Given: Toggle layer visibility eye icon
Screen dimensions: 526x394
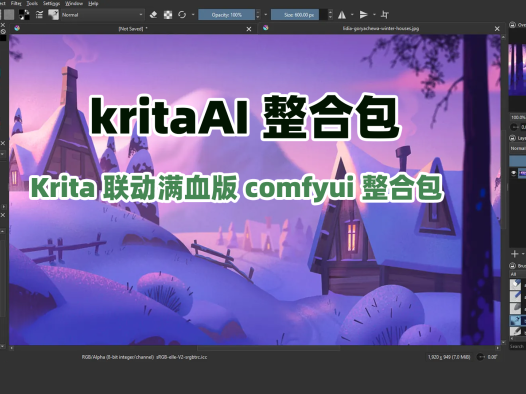Looking at the screenshot, I should (x=514, y=173).
